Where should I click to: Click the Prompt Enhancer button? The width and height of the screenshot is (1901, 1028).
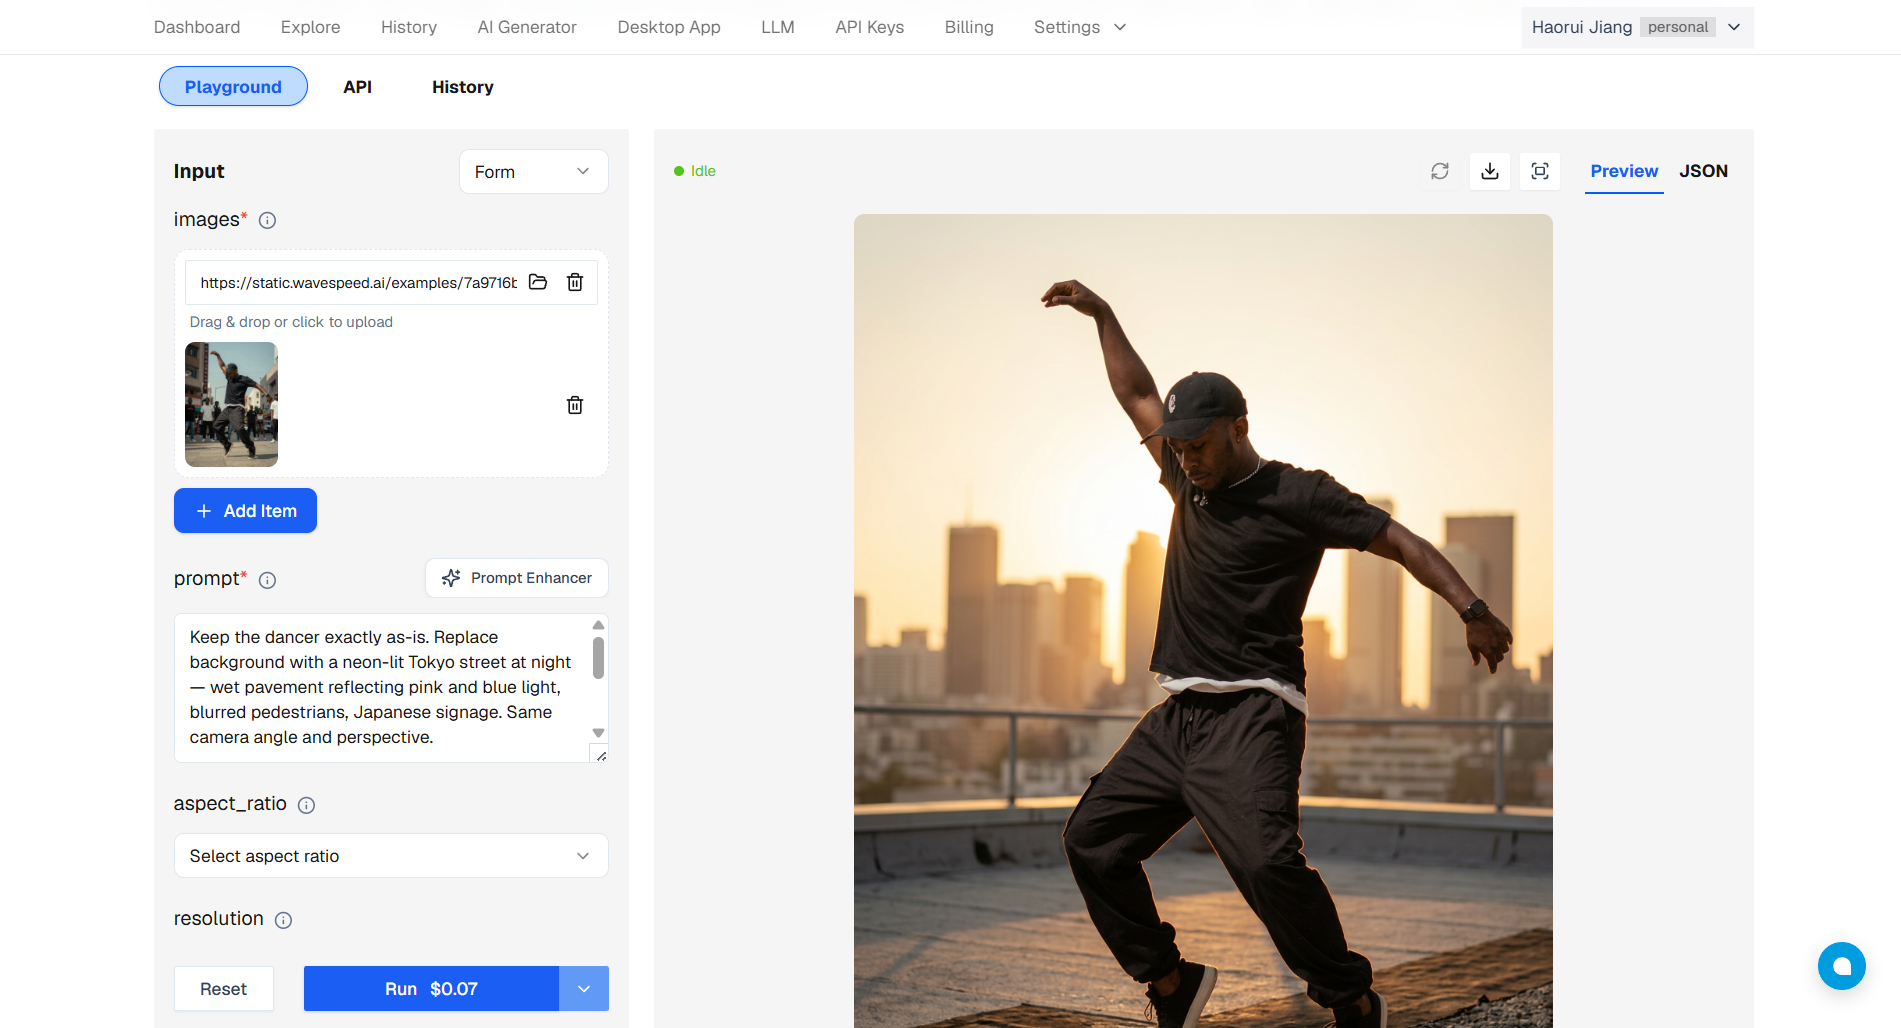coord(517,578)
